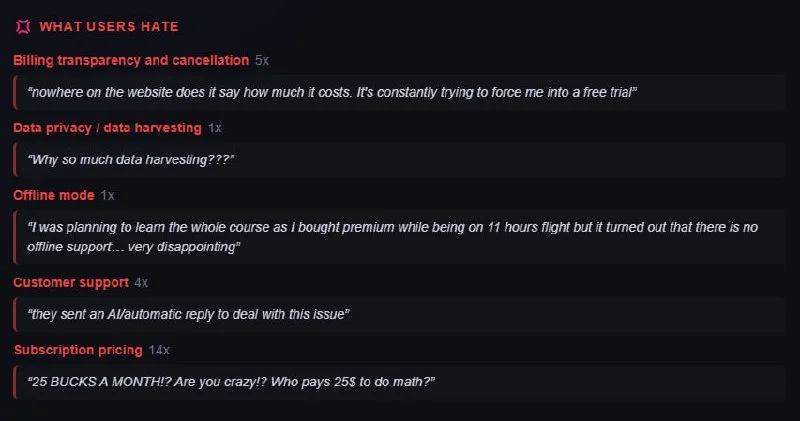Click the What Users Hate heading
800x421 pixels.
click(109, 27)
